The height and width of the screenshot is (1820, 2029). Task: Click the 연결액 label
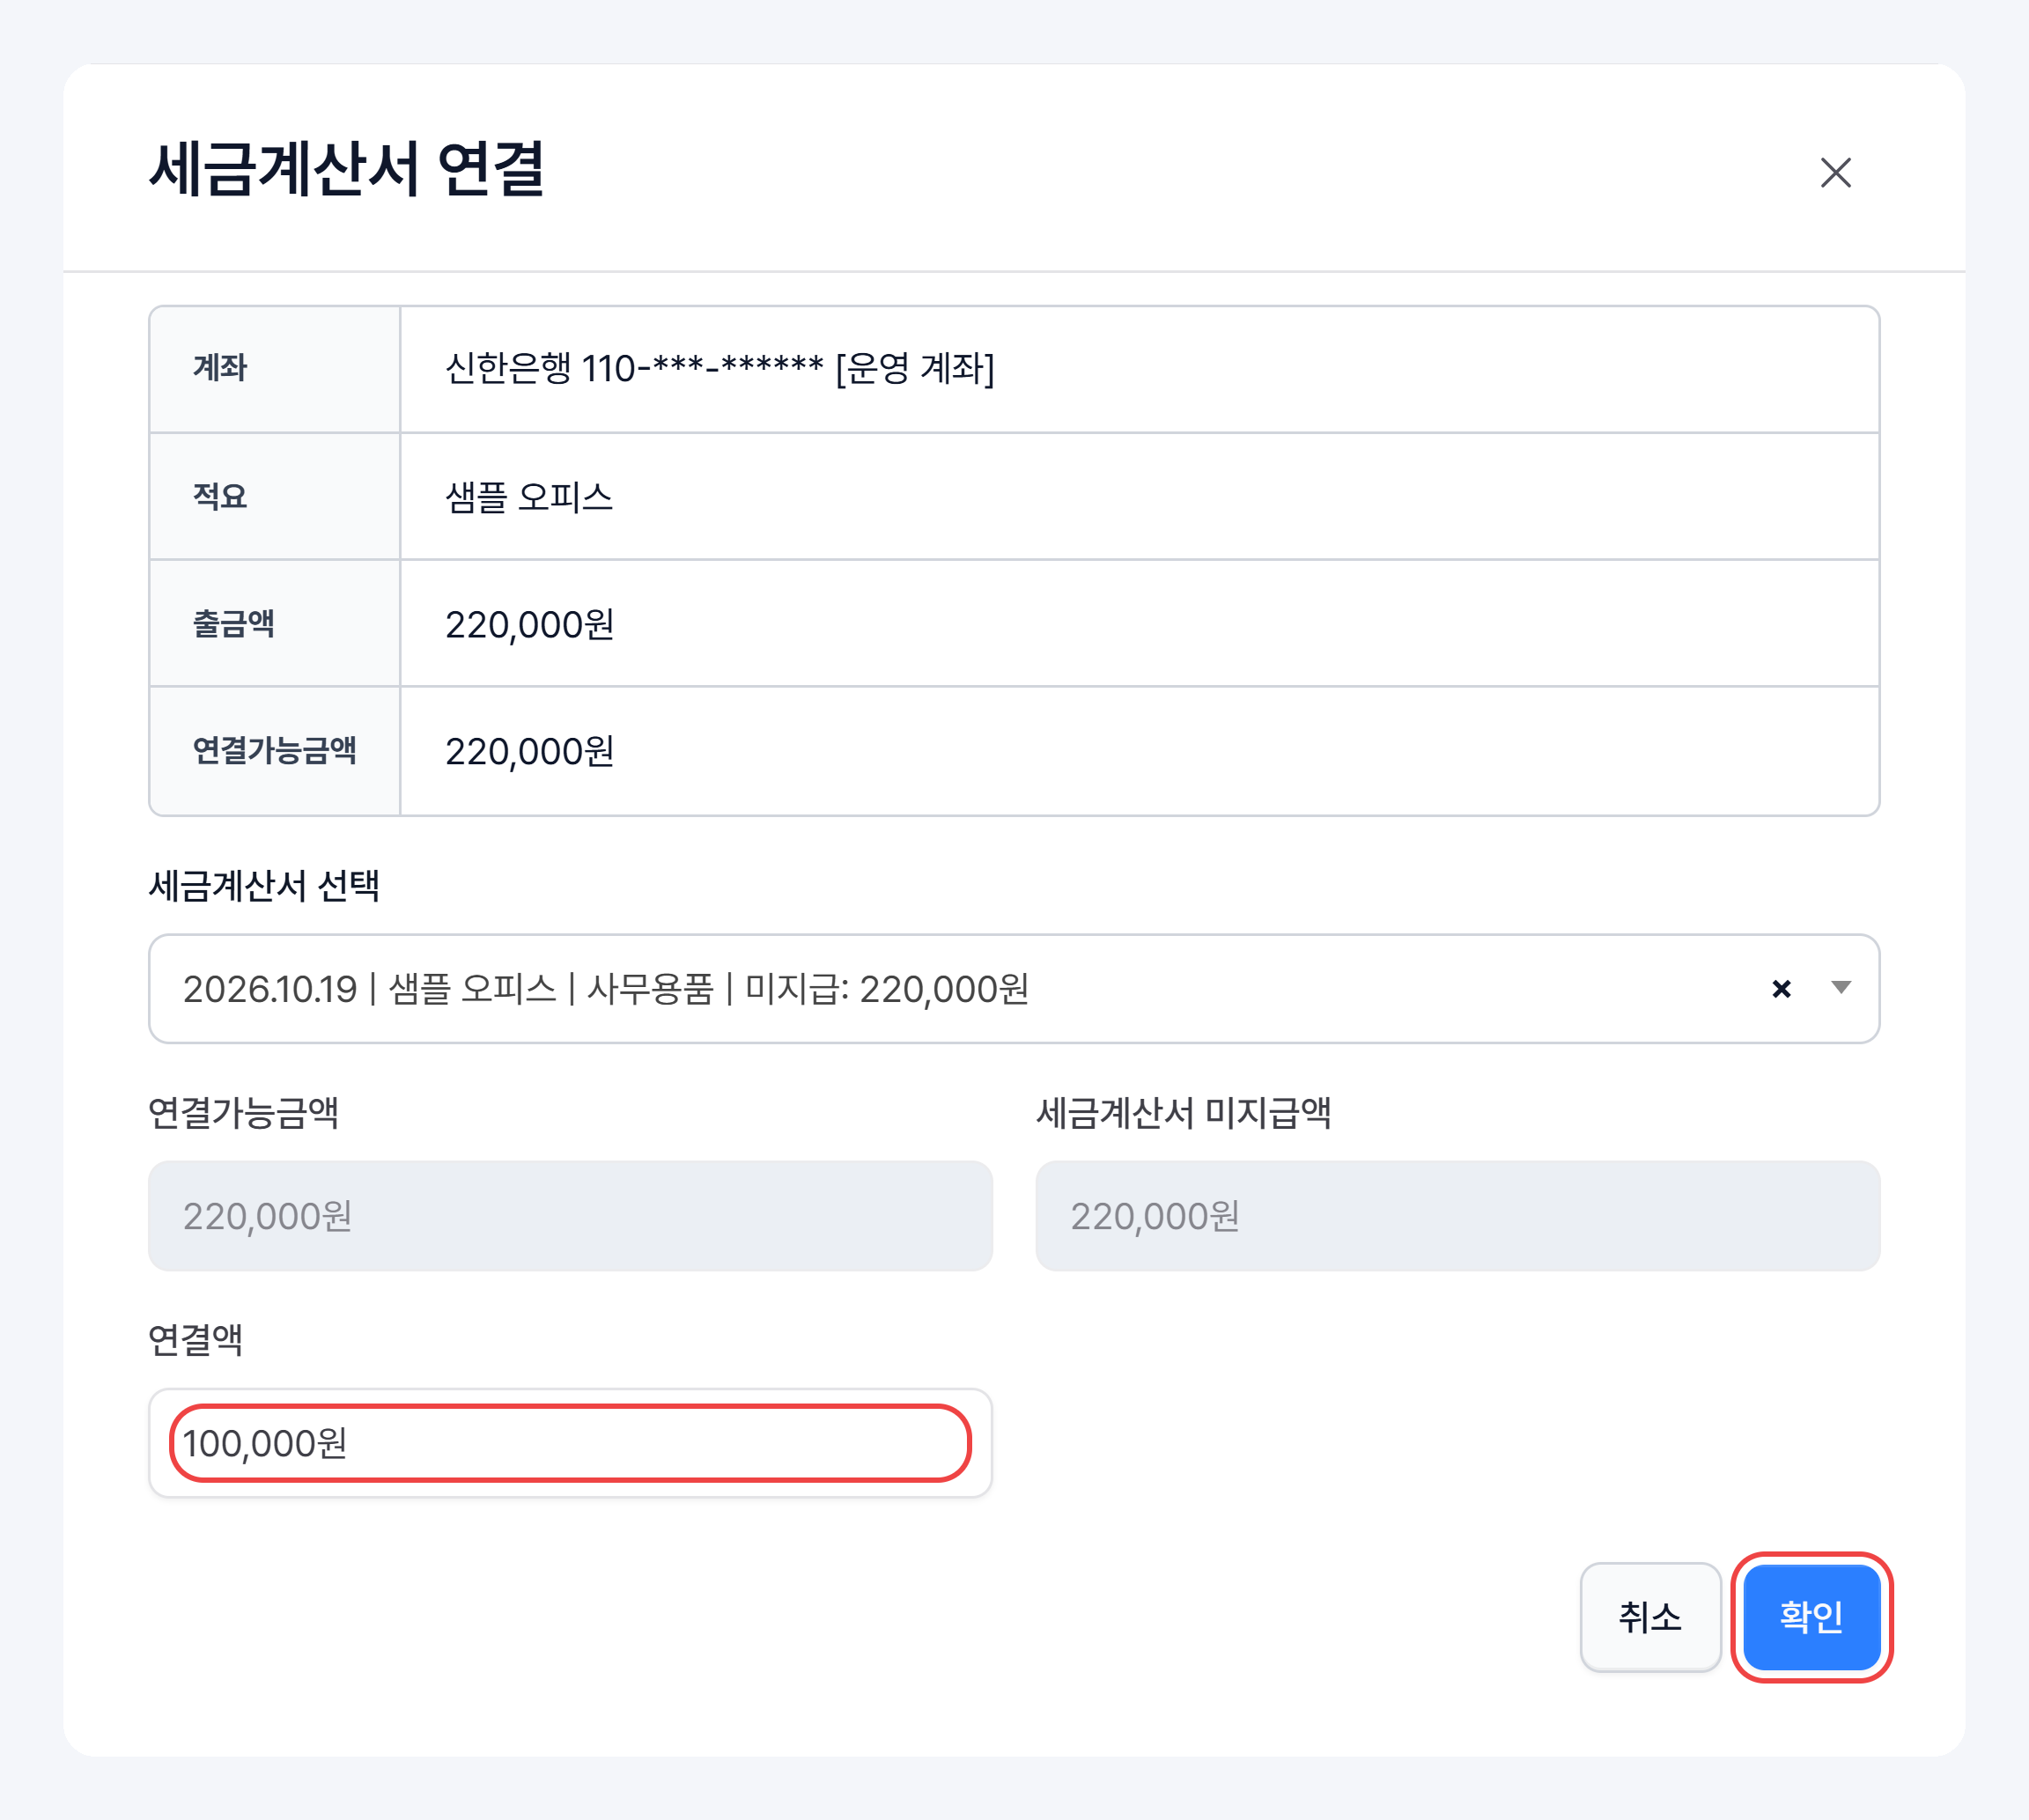[195, 1340]
